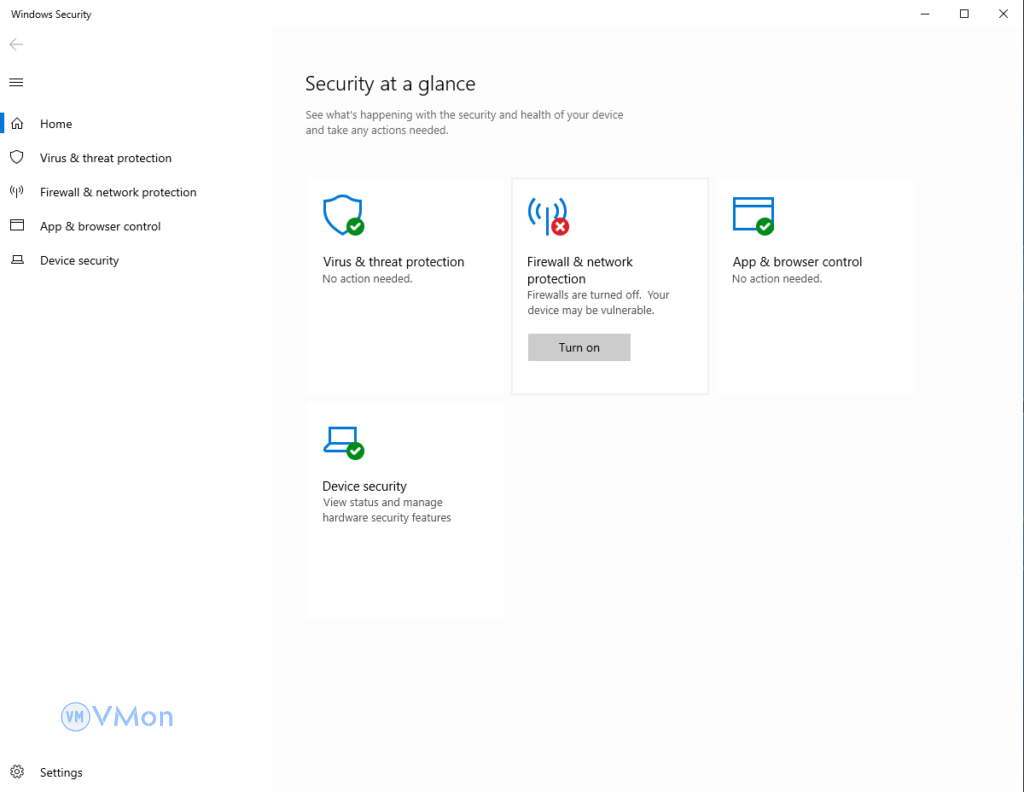The height and width of the screenshot is (792, 1024).
Task: Expand the hamburger navigation menu
Action: point(16,82)
